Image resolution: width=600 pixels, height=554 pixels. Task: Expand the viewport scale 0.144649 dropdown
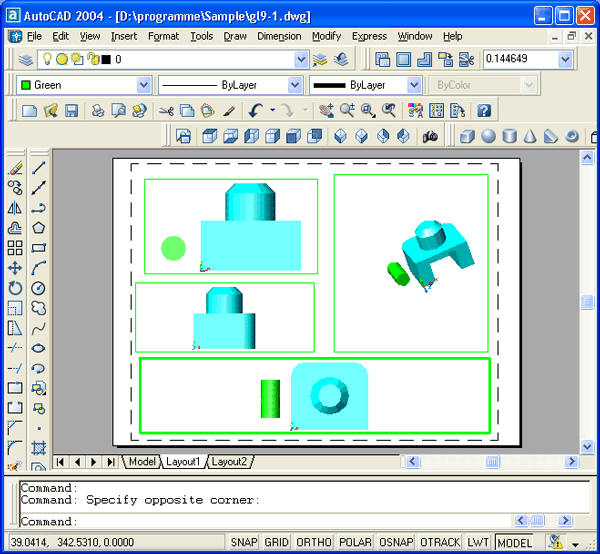[566, 60]
